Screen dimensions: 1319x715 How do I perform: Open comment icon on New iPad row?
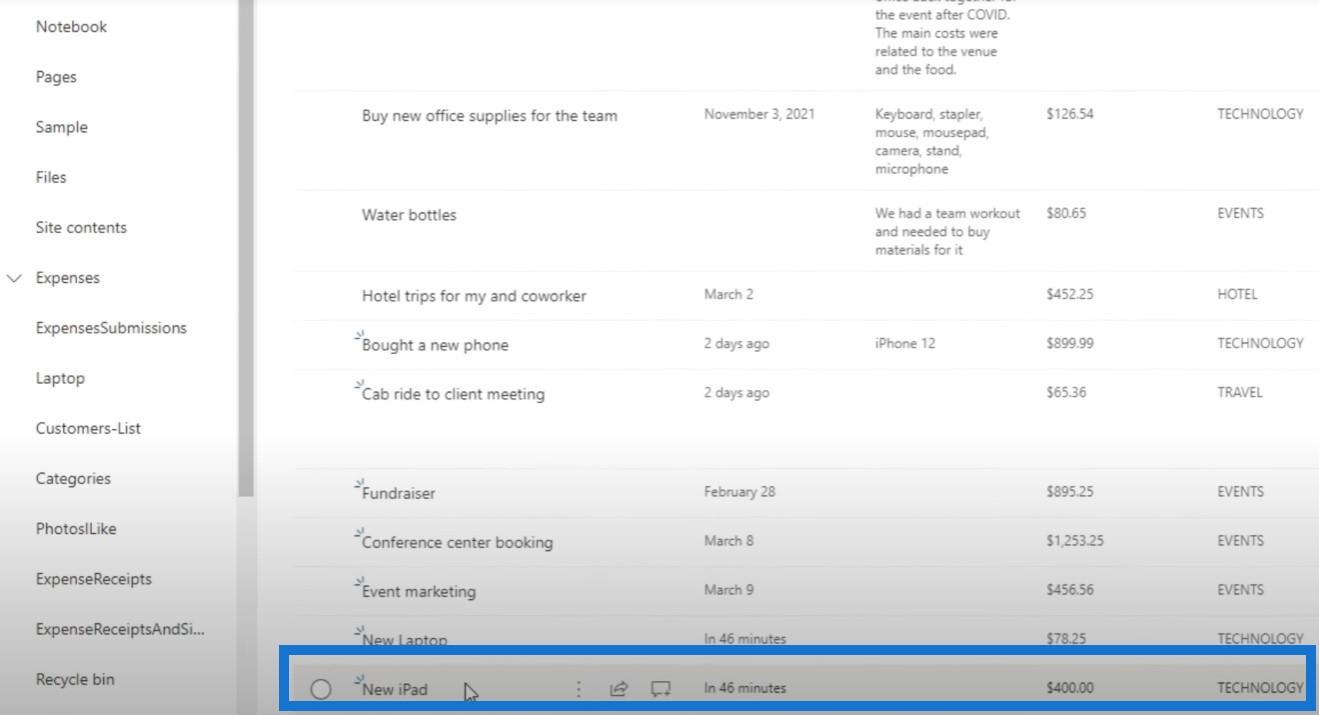[660, 689]
